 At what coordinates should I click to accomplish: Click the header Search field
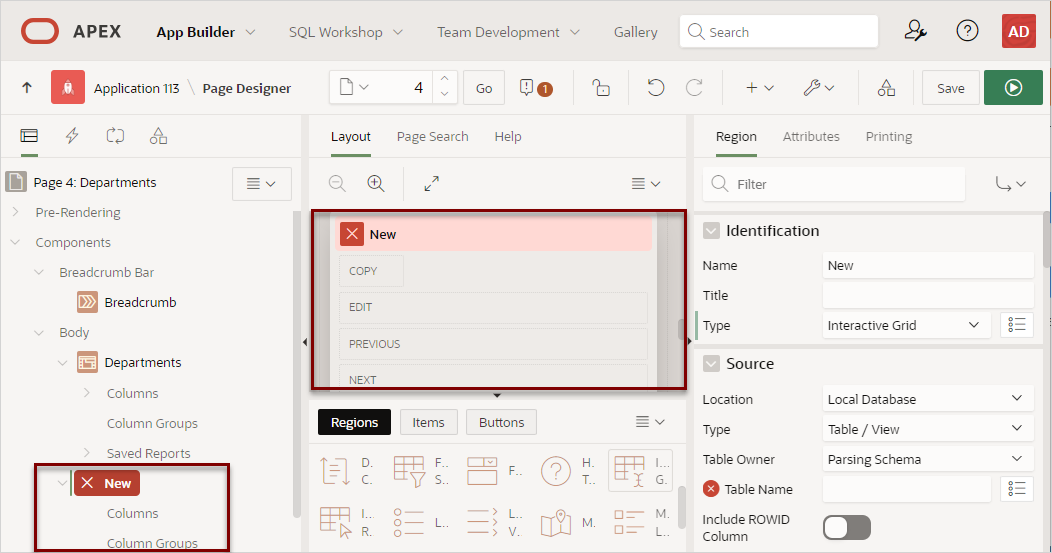[x=778, y=32]
